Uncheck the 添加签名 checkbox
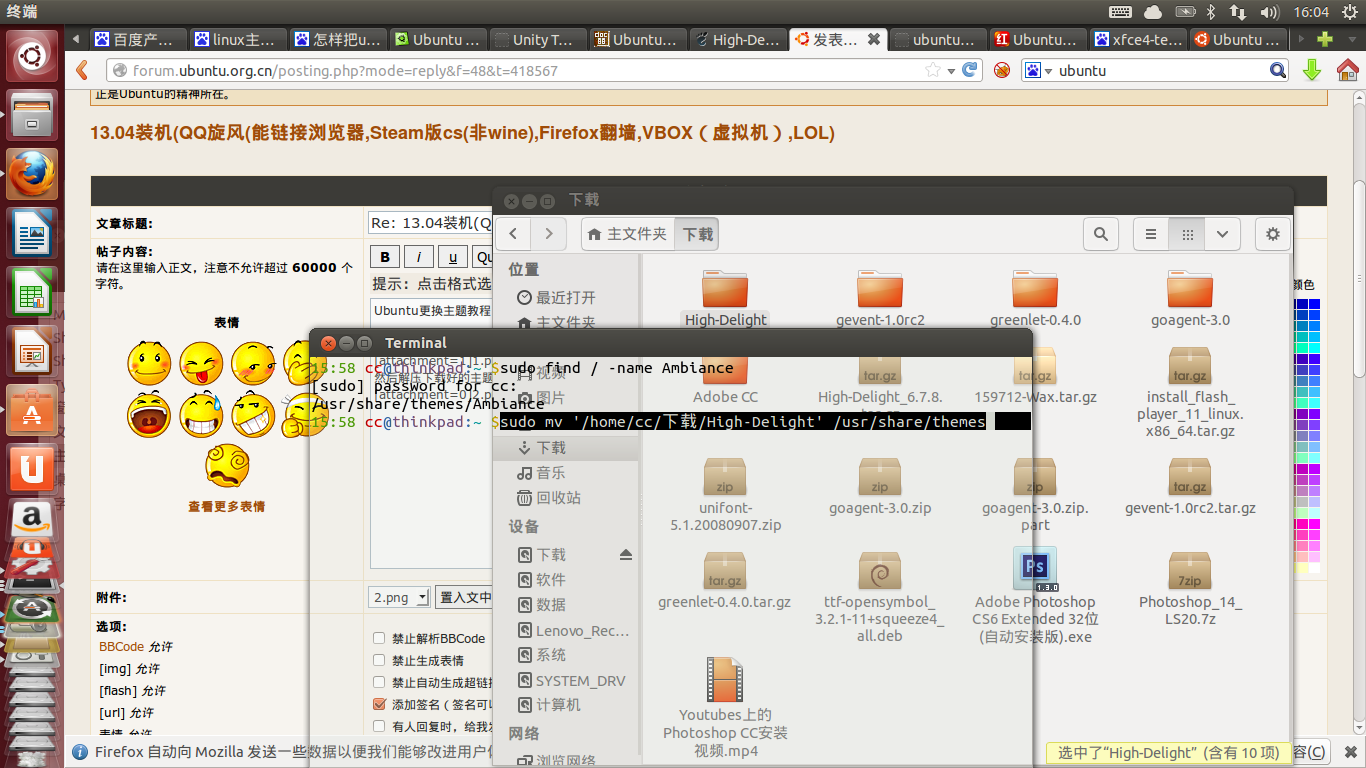 [379, 704]
